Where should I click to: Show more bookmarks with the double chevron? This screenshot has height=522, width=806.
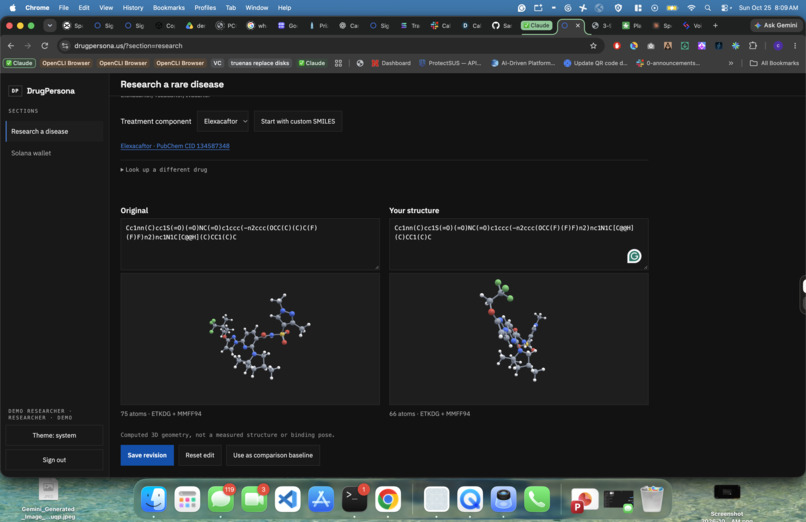[x=730, y=63]
